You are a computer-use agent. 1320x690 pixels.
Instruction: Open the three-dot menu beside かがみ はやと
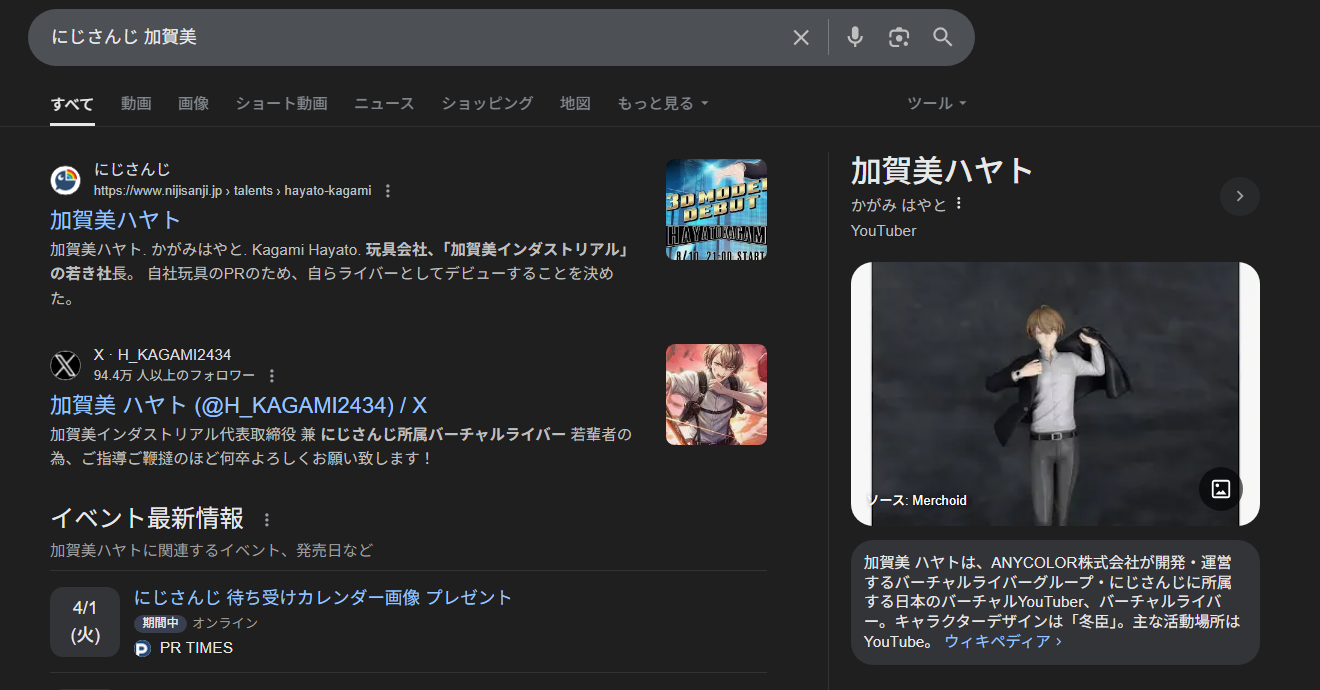pyautogui.click(x=959, y=204)
